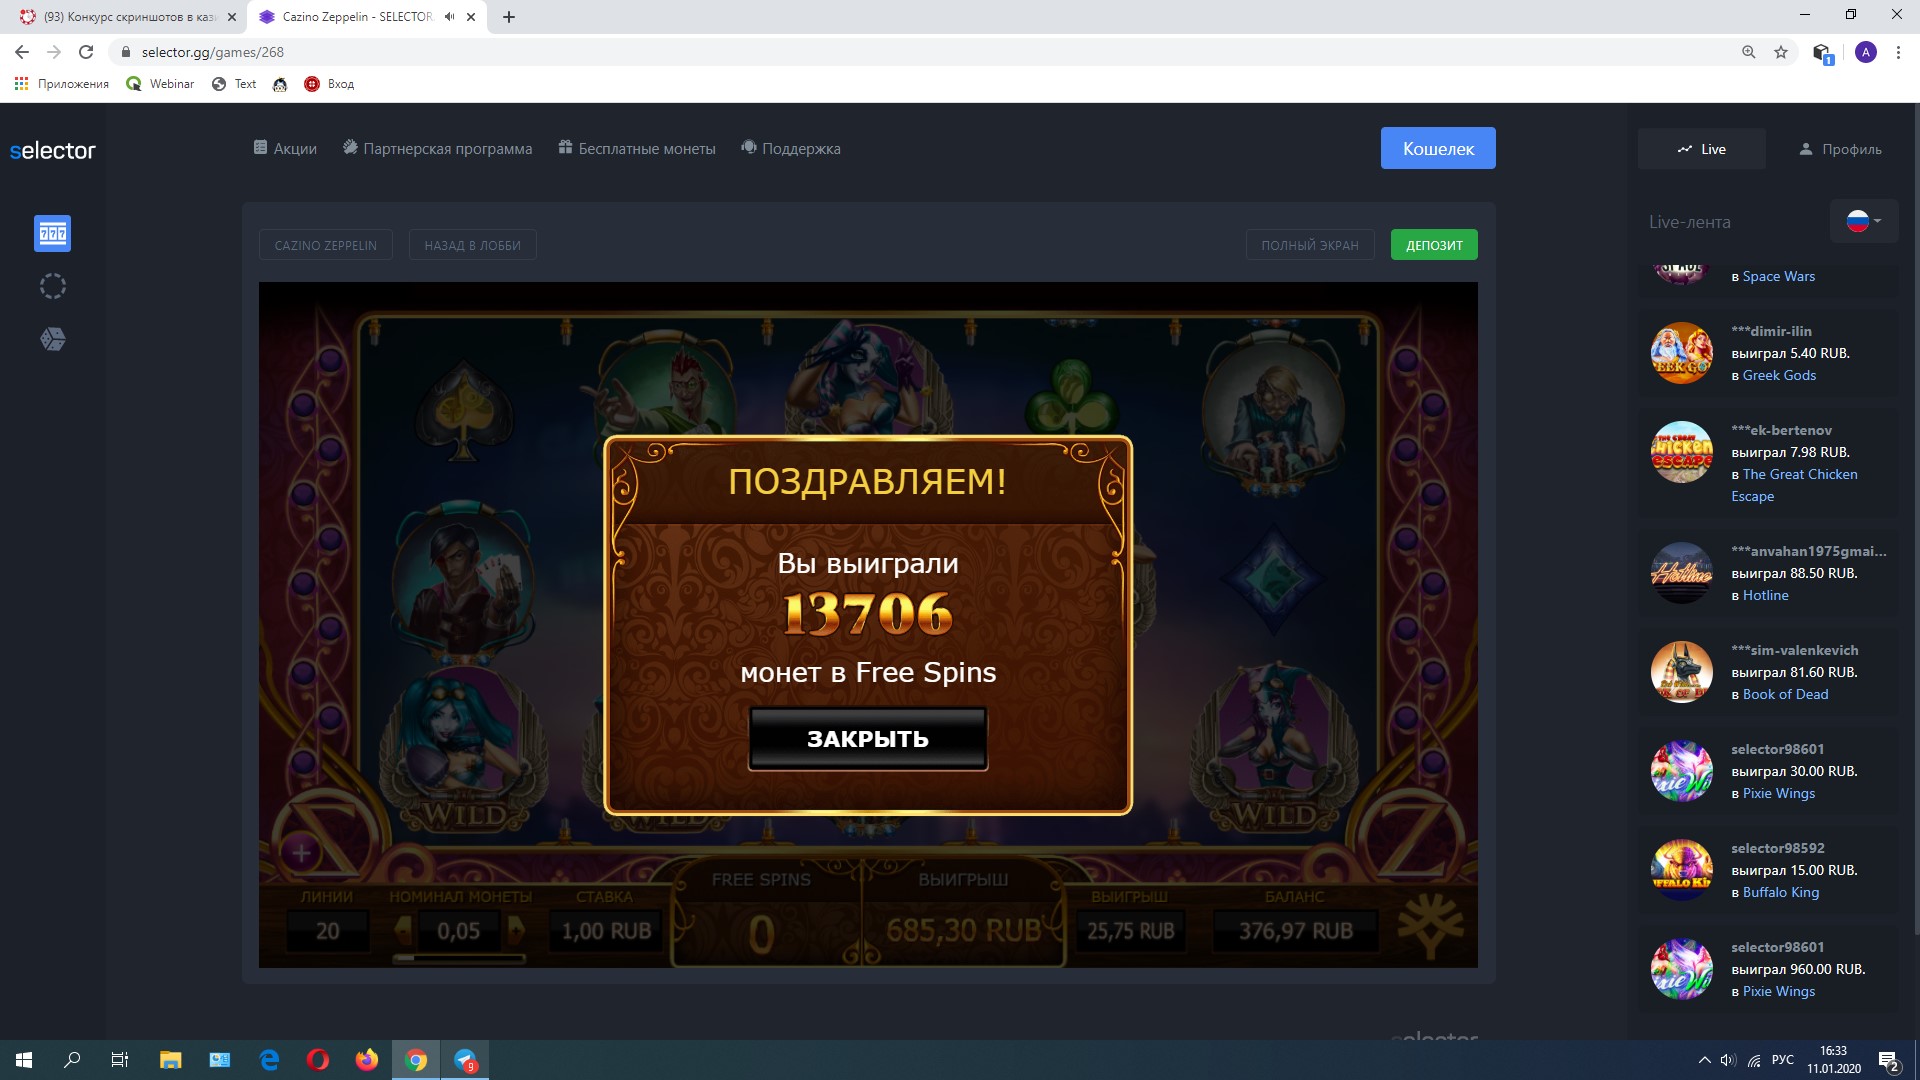Click the Pixie Wings game thumbnail
Screen dimensions: 1920x1080
point(1681,771)
